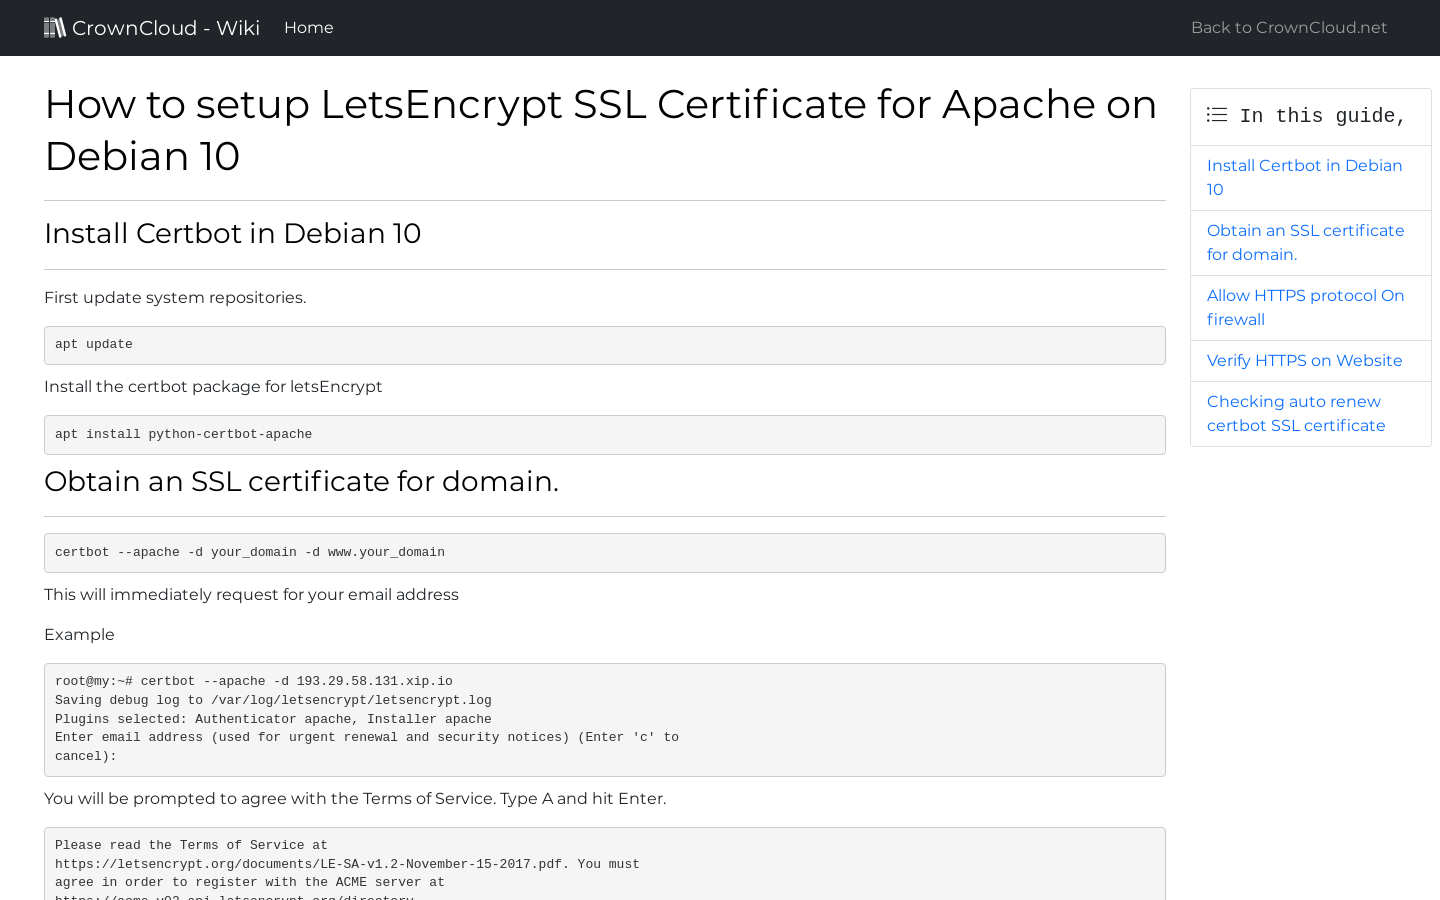Viewport: 1440px width, 900px height.
Task: Click the apt install python-certbot-apache command
Action: pyautogui.click(x=604, y=434)
